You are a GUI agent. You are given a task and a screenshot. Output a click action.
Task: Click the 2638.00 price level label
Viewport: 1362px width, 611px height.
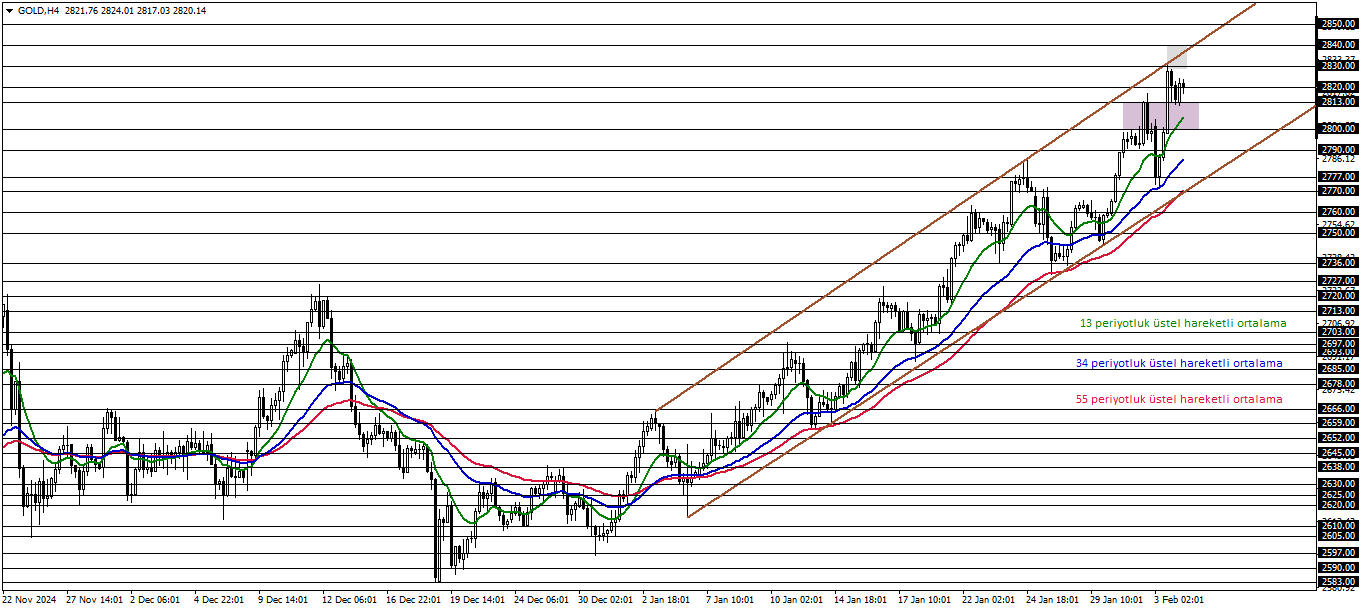pyautogui.click(x=1338, y=467)
